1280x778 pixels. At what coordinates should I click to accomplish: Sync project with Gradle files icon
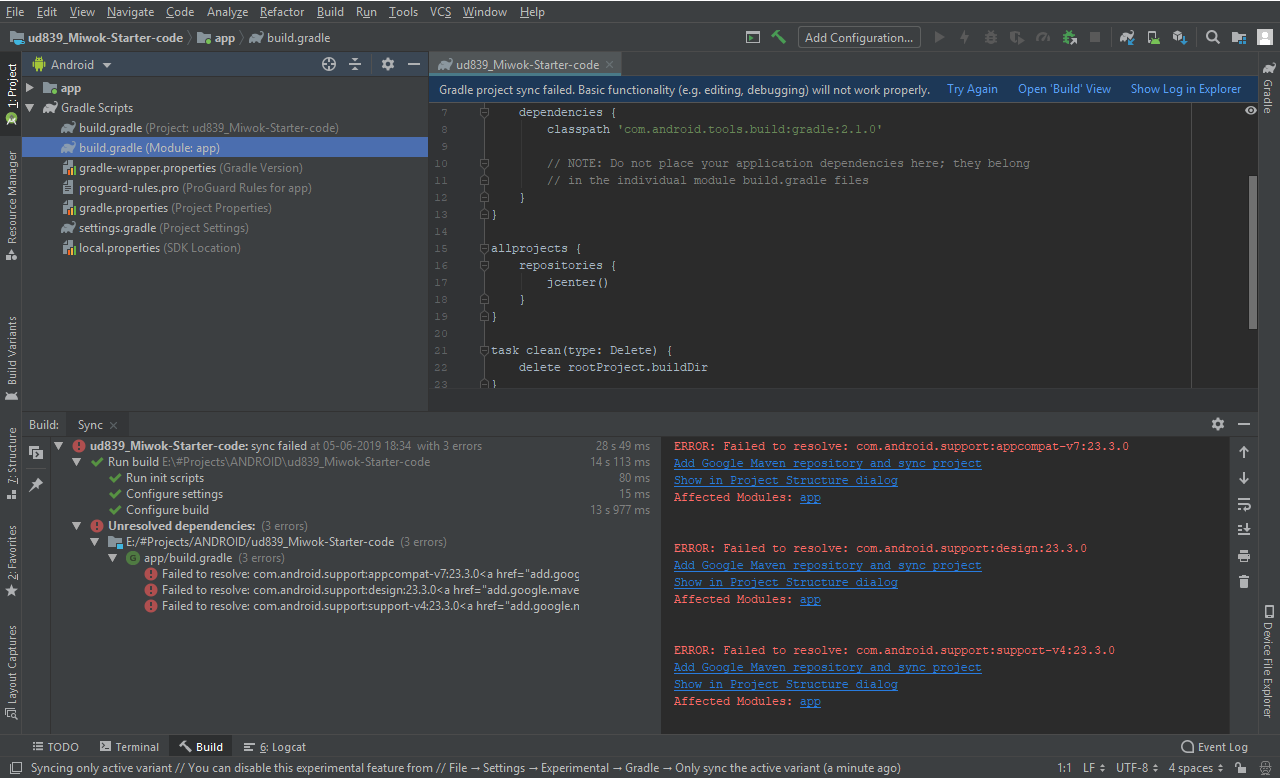1127,37
